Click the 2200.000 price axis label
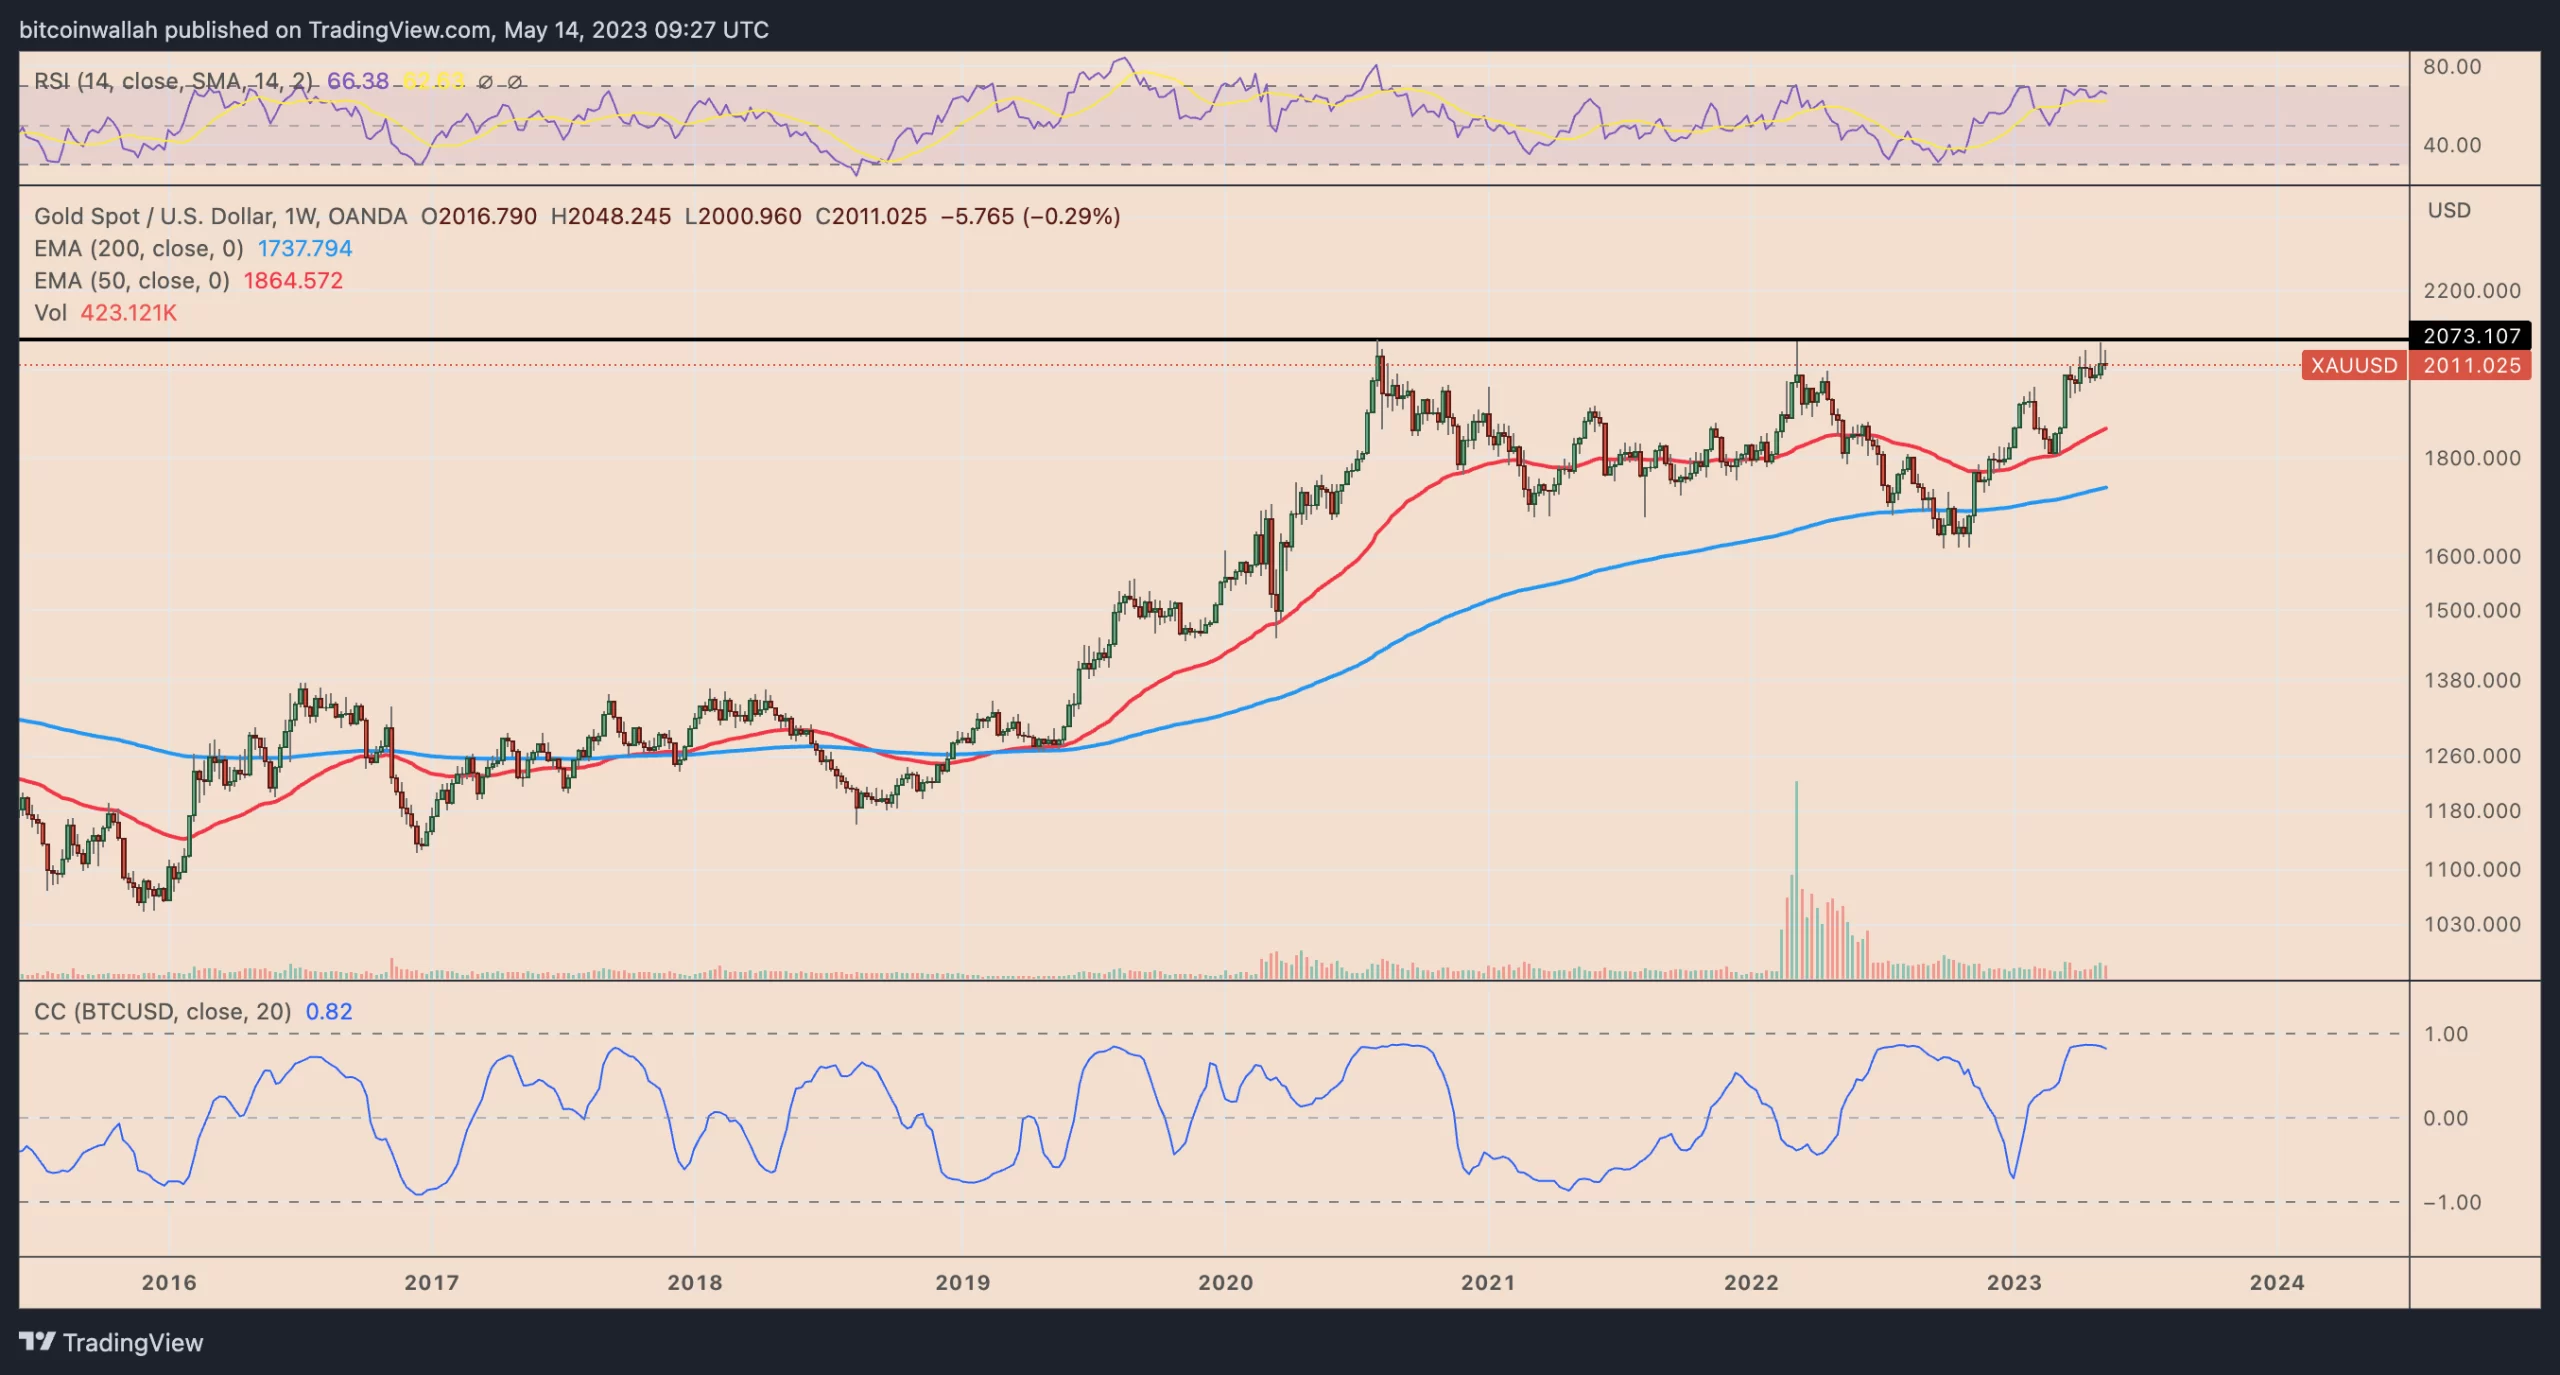2560x1375 pixels. click(x=2471, y=291)
